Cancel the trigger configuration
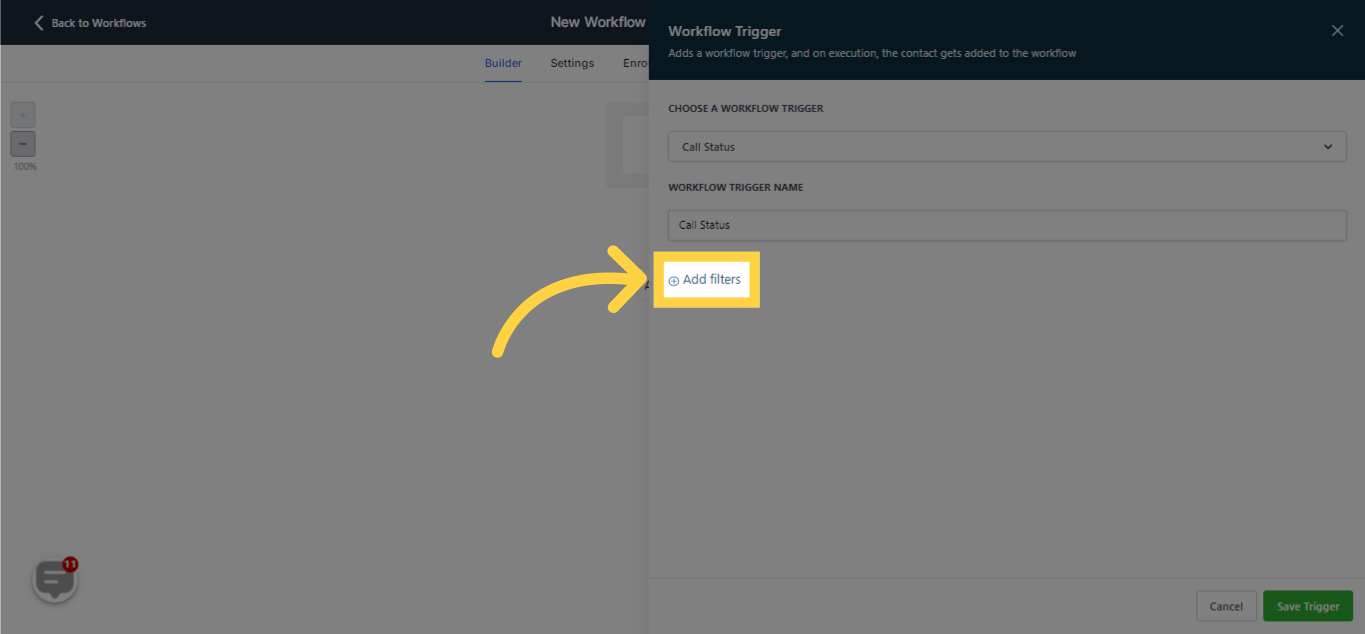The height and width of the screenshot is (634, 1365). pos(1226,605)
